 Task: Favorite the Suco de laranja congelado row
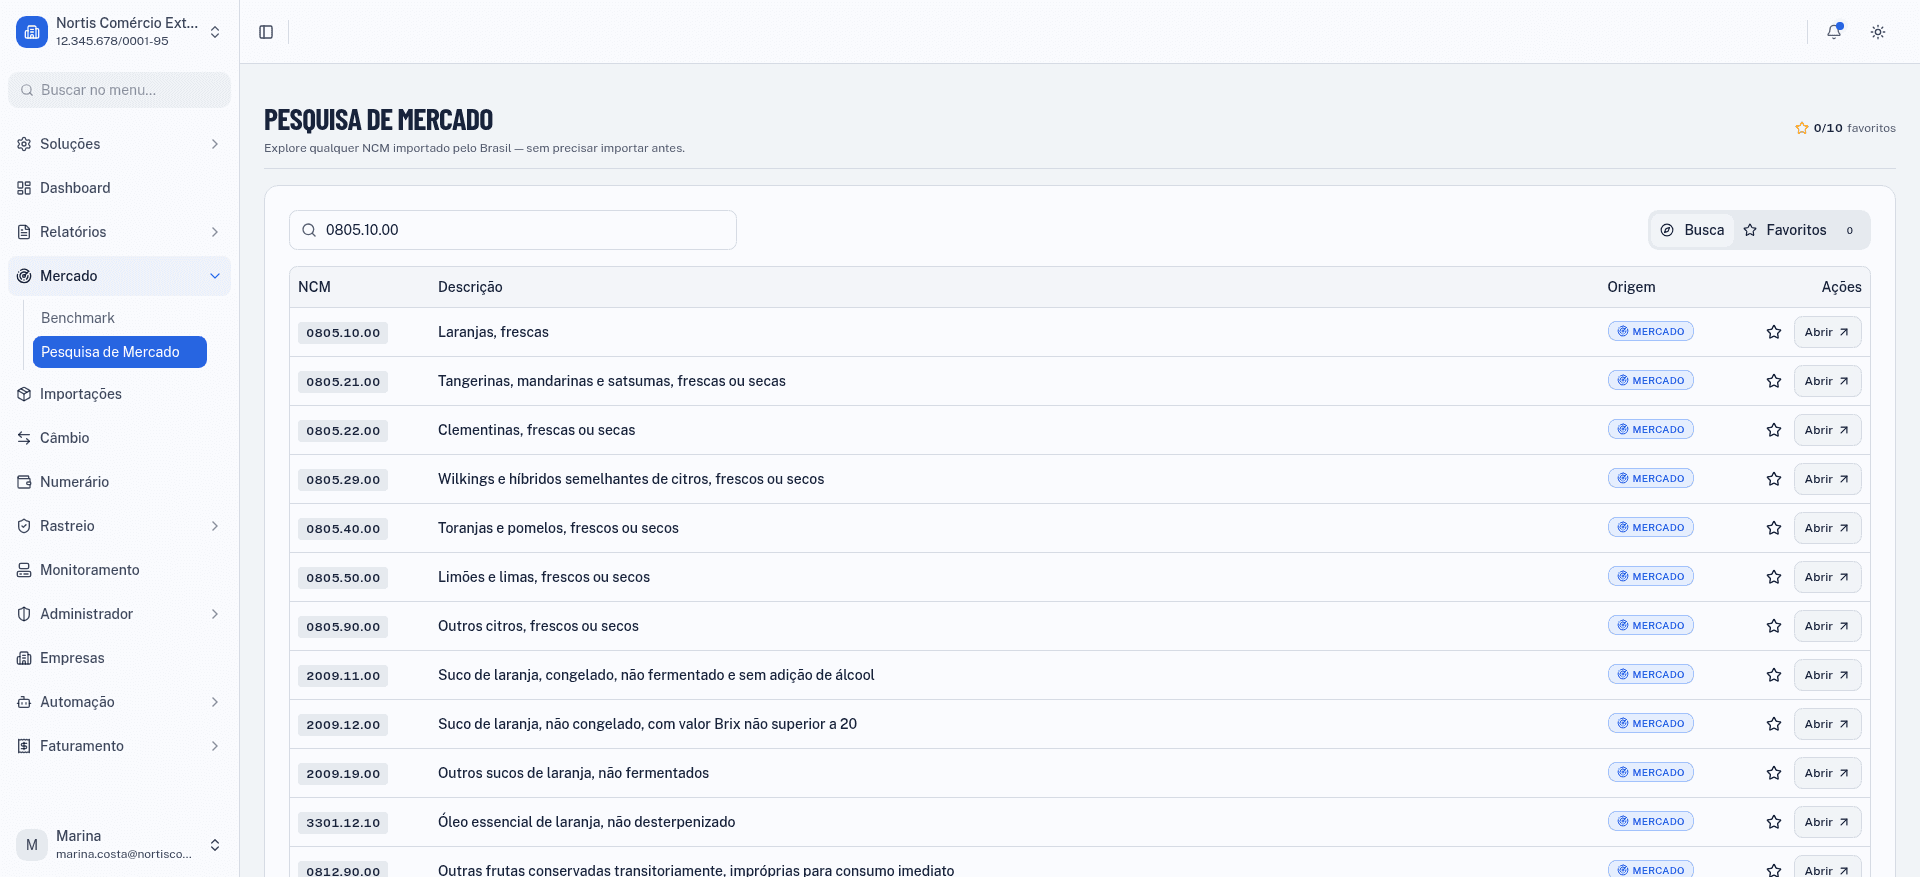coord(1774,675)
